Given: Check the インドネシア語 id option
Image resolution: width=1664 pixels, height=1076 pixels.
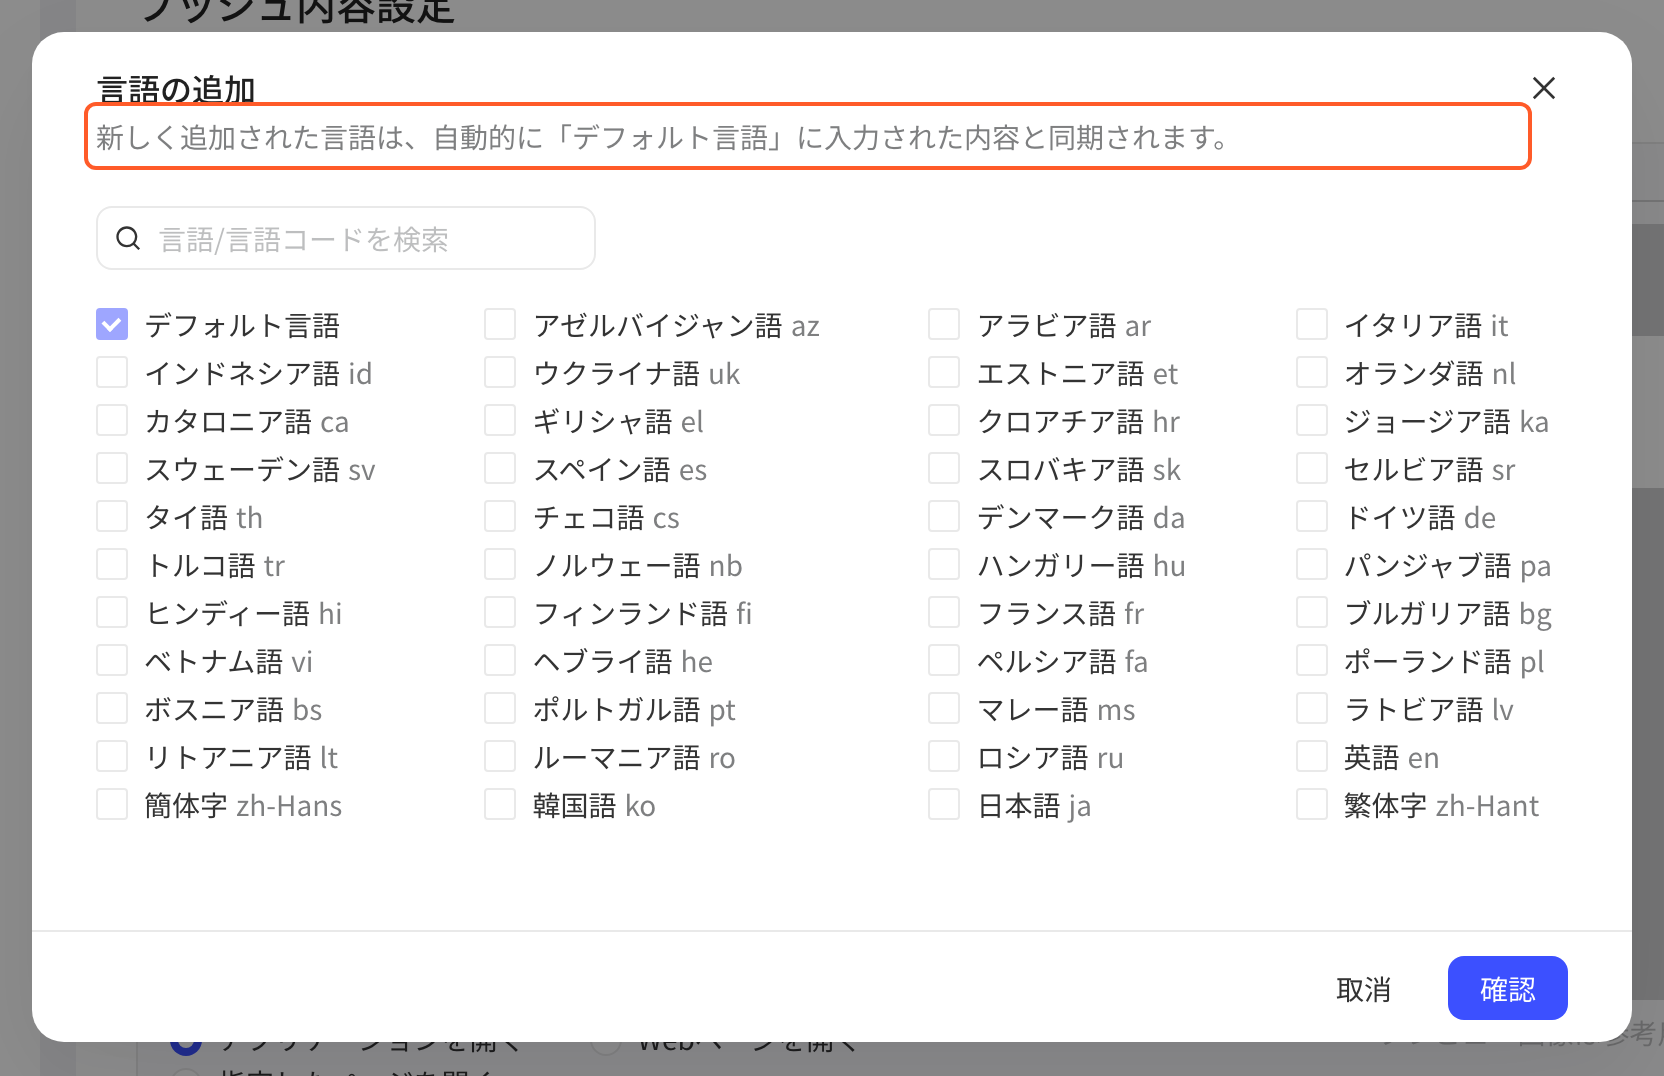Looking at the screenshot, I should coord(112,372).
